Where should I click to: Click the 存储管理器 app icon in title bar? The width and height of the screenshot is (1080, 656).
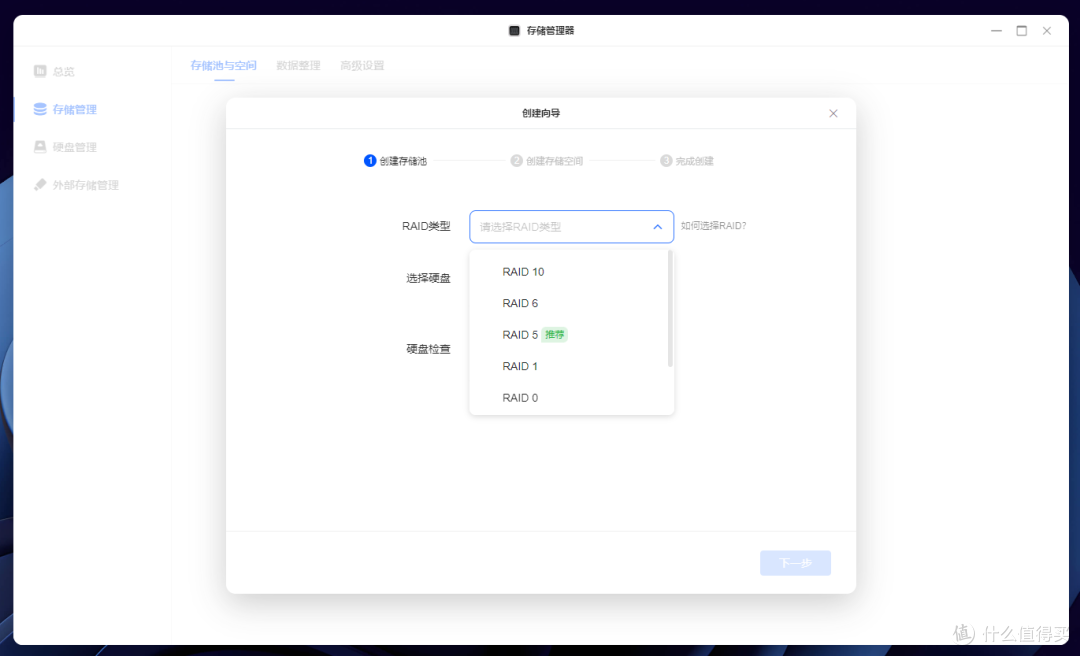[514, 30]
